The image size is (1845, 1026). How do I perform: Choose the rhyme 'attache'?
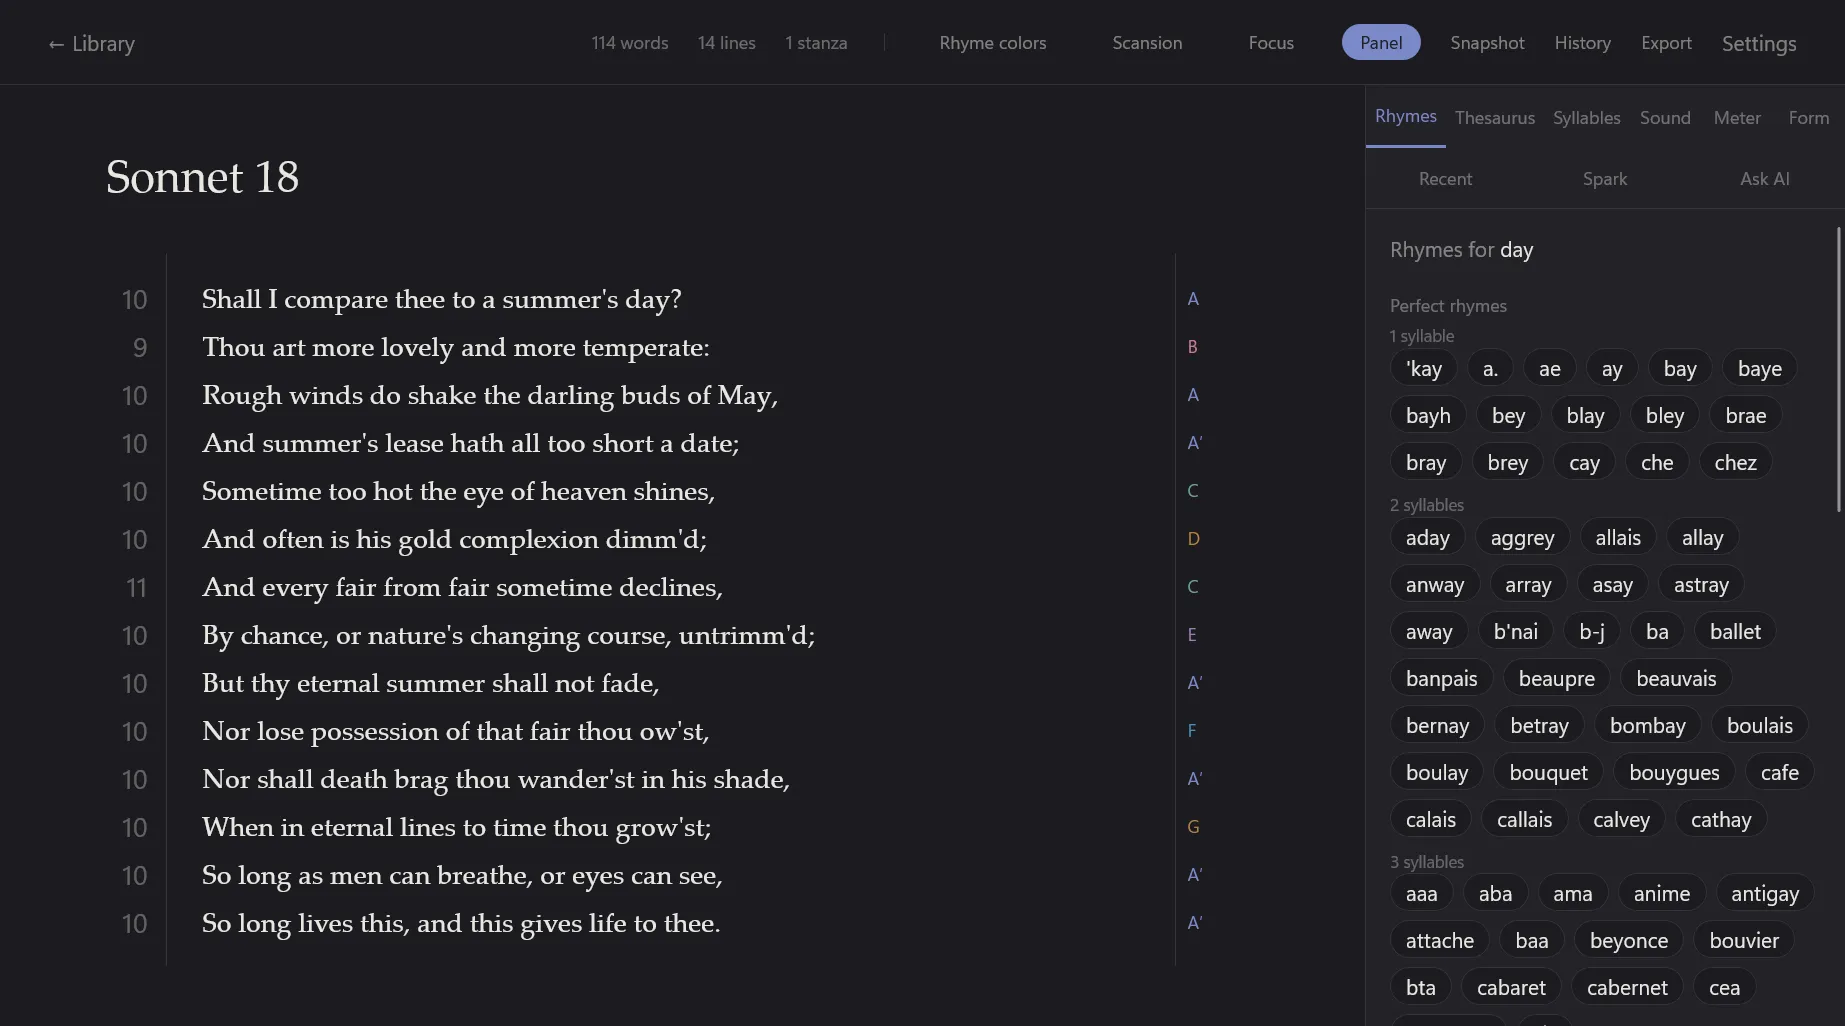click(1439, 941)
